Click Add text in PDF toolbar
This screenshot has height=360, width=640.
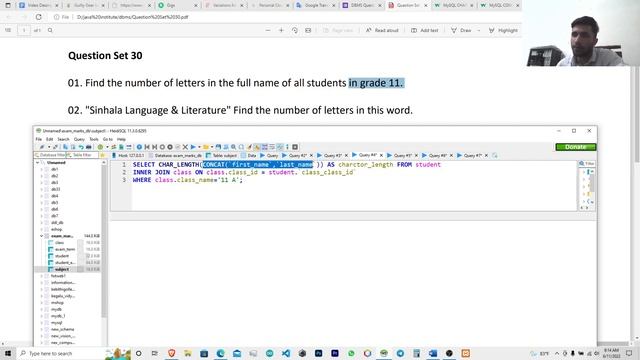pyautogui.click(x=424, y=30)
